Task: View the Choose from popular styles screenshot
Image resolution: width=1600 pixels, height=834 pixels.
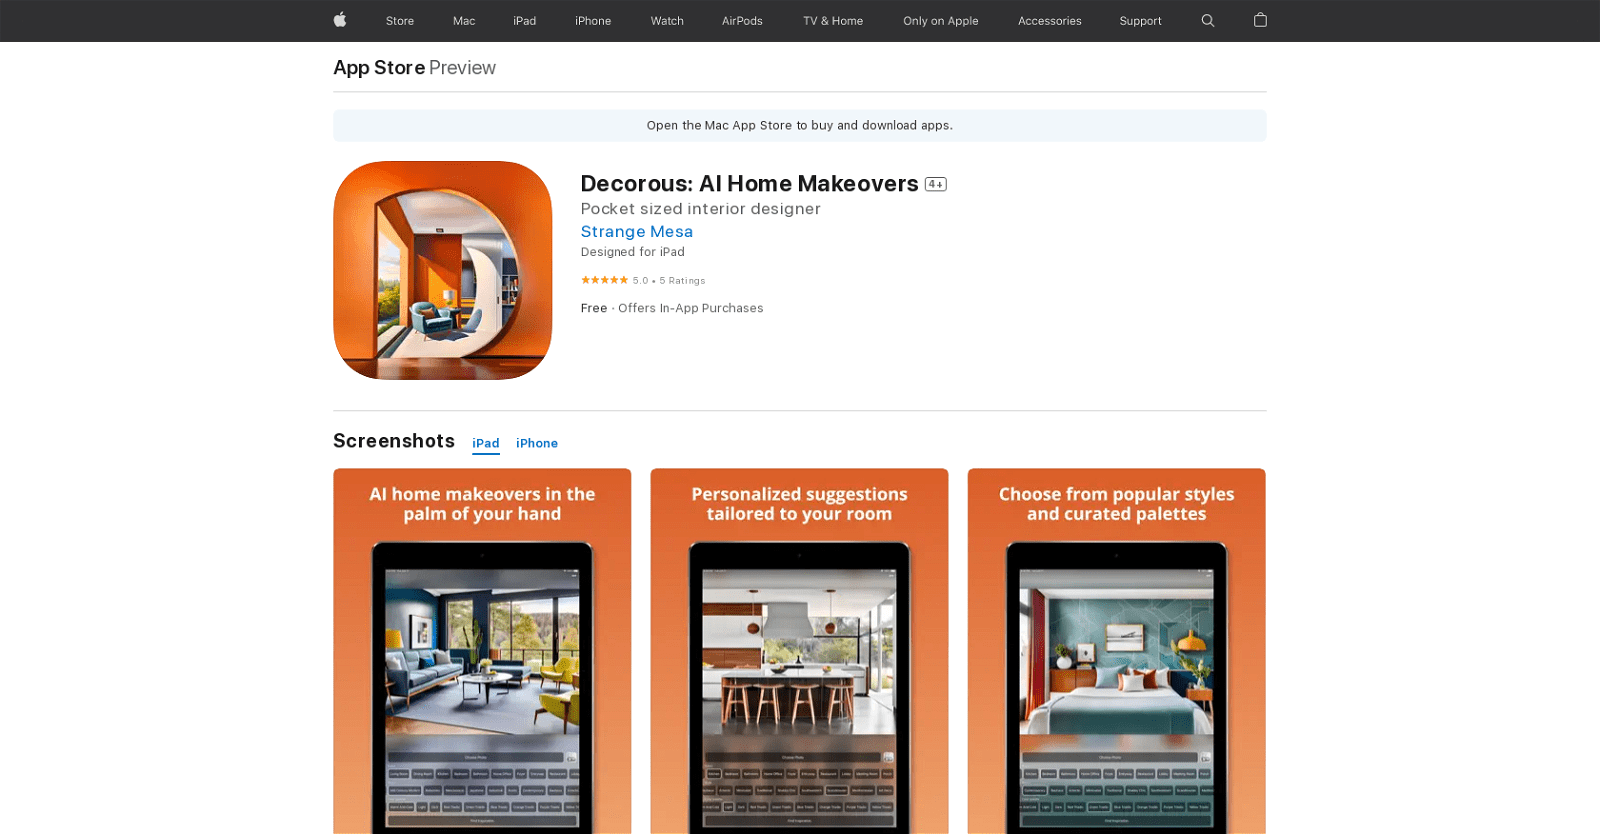Action: [1116, 651]
